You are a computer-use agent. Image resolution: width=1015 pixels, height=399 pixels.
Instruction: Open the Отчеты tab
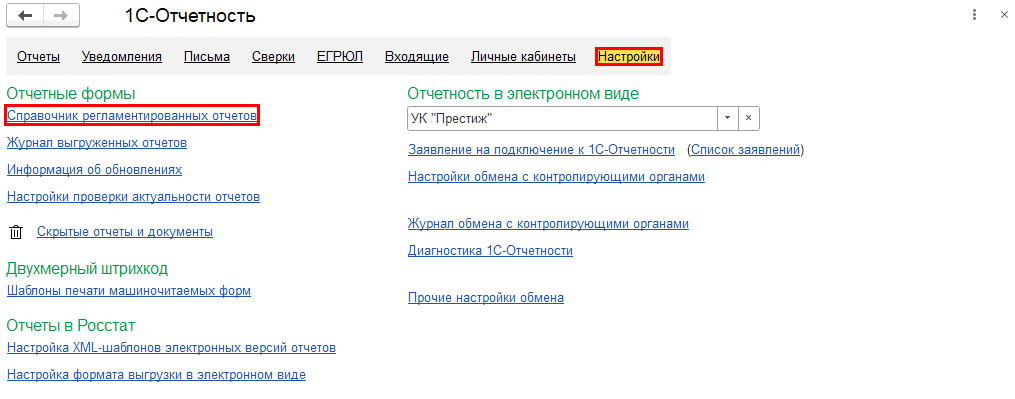38,57
